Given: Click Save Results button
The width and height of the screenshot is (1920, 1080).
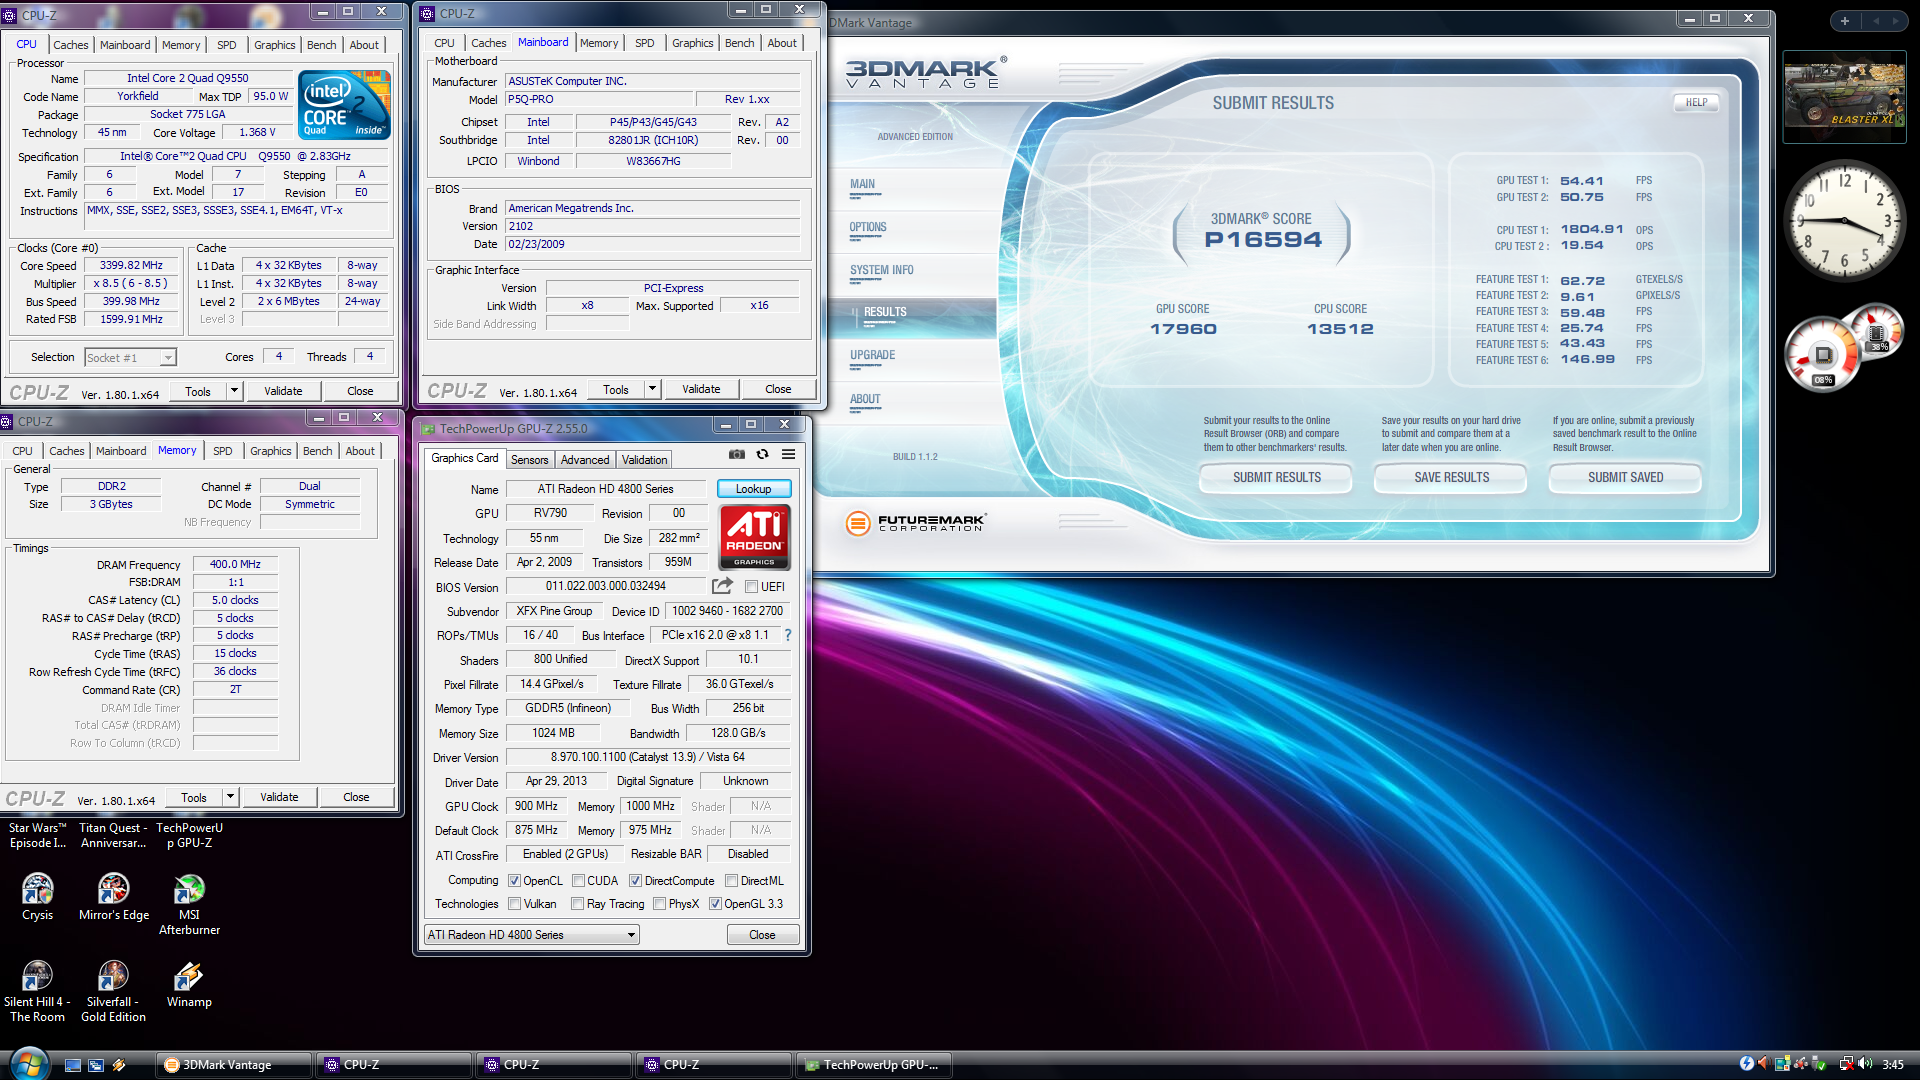Looking at the screenshot, I should (1451, 478).
